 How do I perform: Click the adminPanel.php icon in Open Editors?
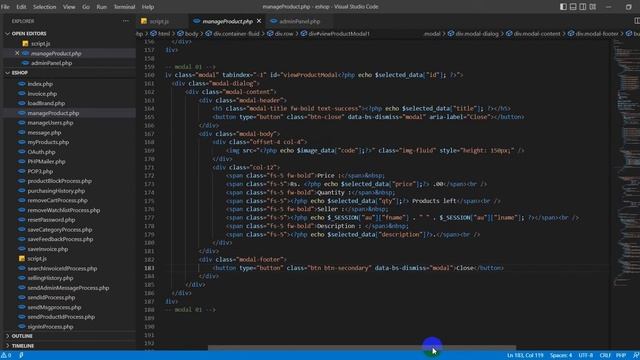click(x=25, y=63)
